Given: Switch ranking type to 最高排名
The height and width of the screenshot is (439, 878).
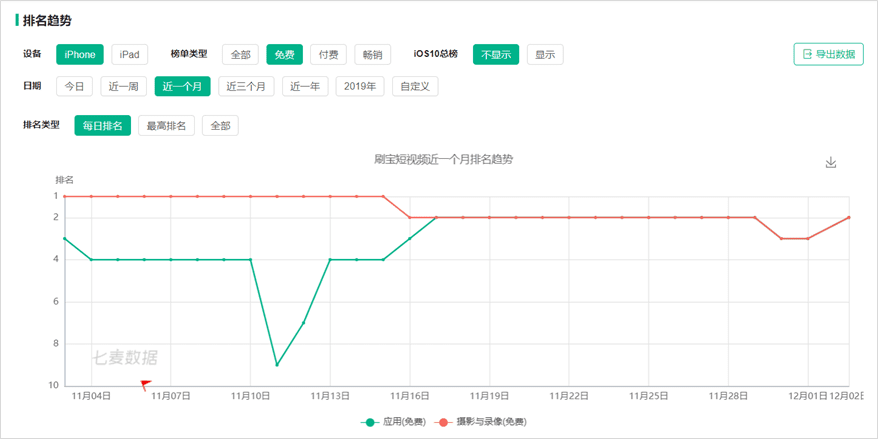Looking at the screenshot, I should coord(166,125).
